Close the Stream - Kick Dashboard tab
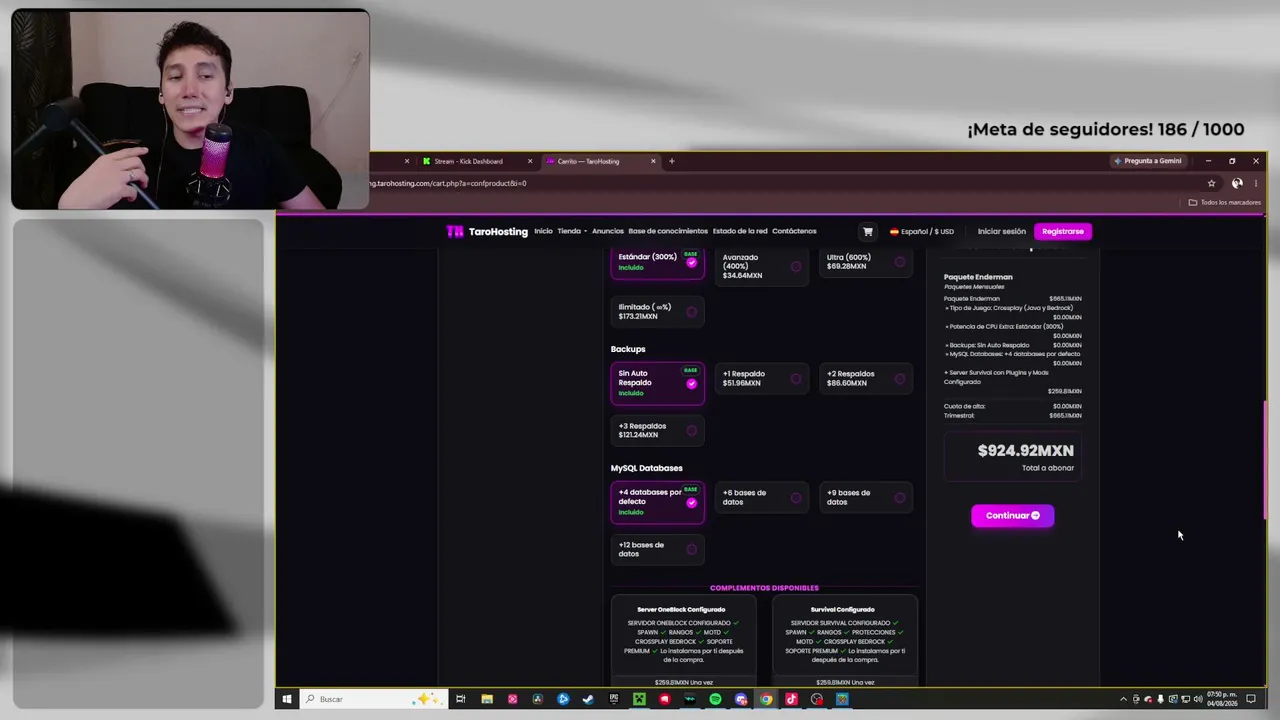 [x=529, y=161]
